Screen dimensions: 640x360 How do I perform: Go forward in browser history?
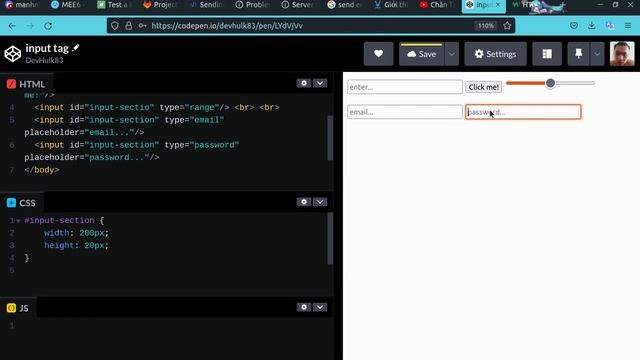tap(30, 26)
